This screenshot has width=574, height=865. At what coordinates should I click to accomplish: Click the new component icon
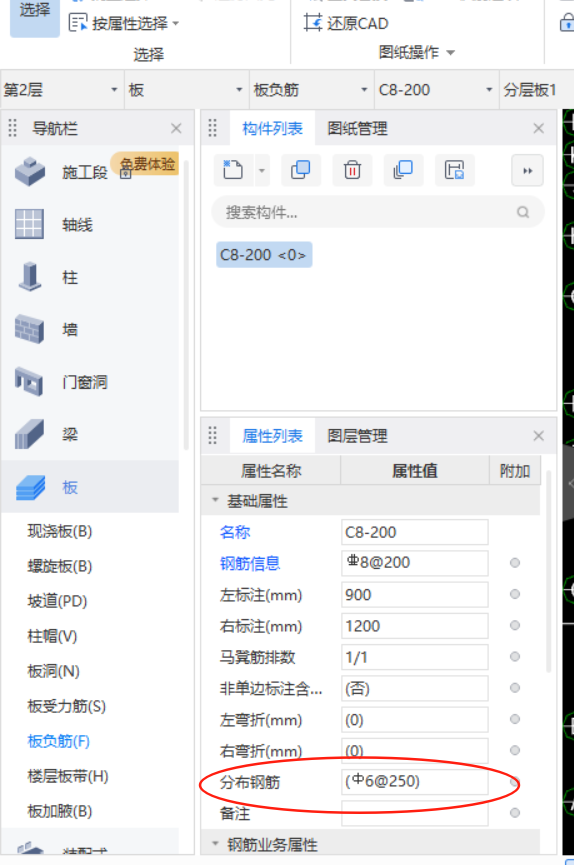[x=233, y=170]
